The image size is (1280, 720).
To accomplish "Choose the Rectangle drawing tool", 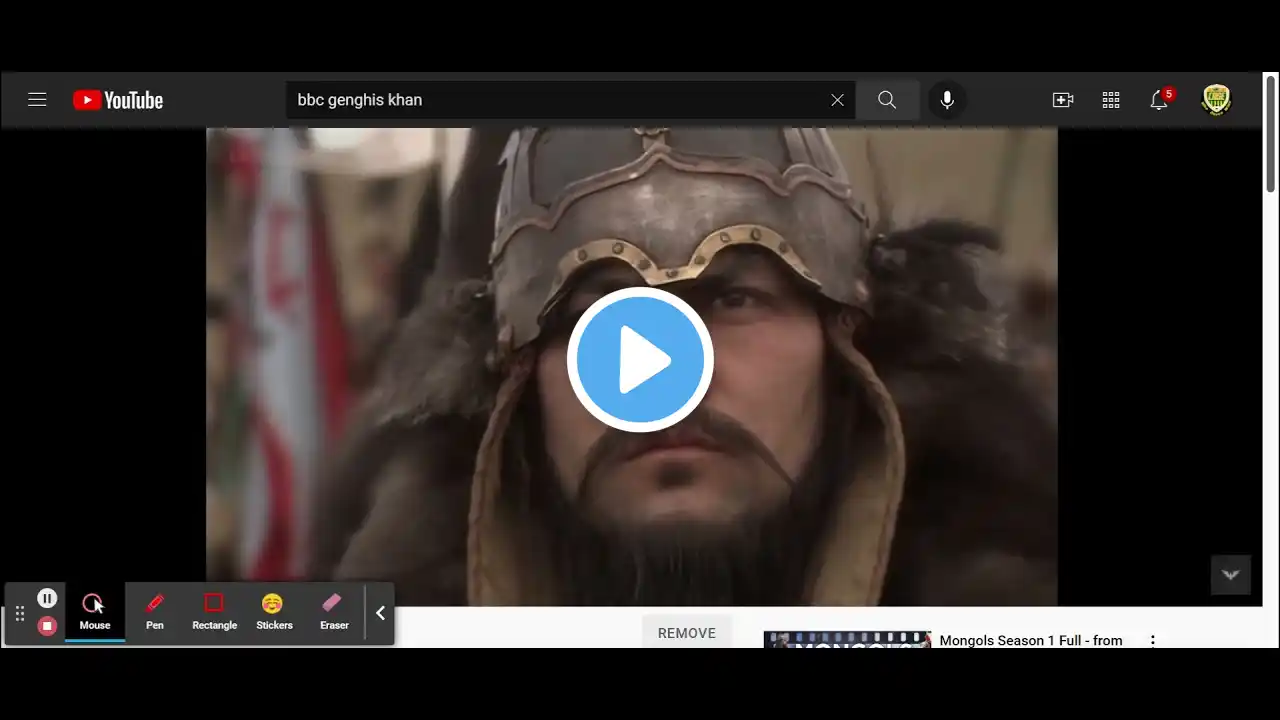I will coord(214,612).
